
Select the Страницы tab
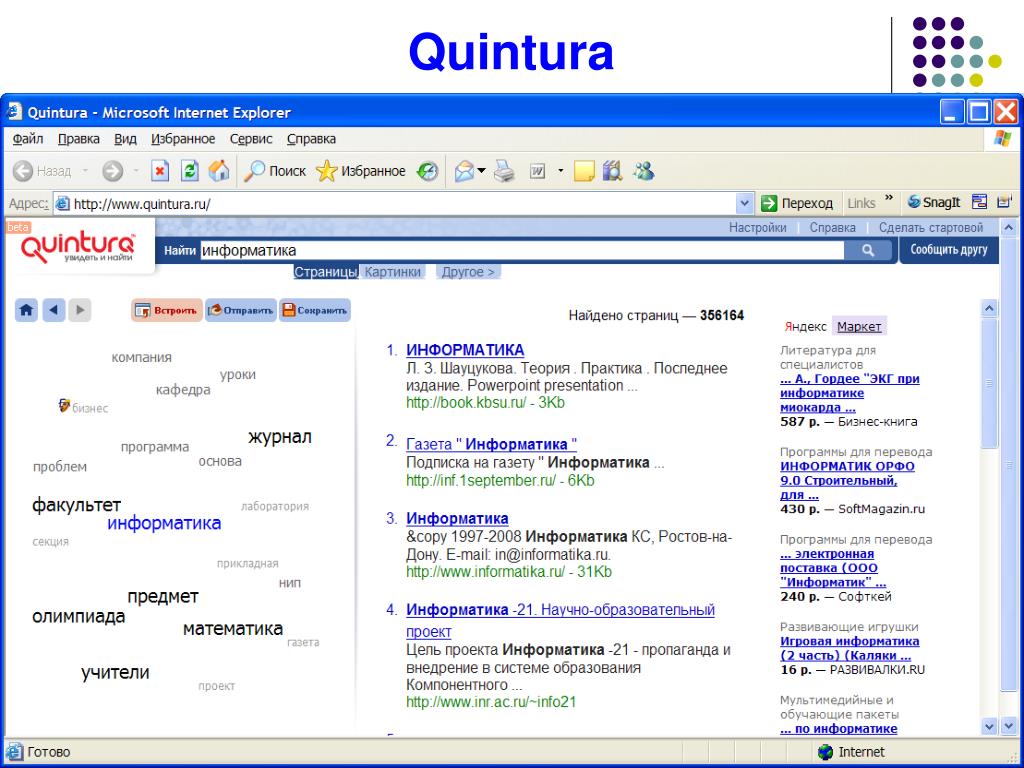point(325,272)
